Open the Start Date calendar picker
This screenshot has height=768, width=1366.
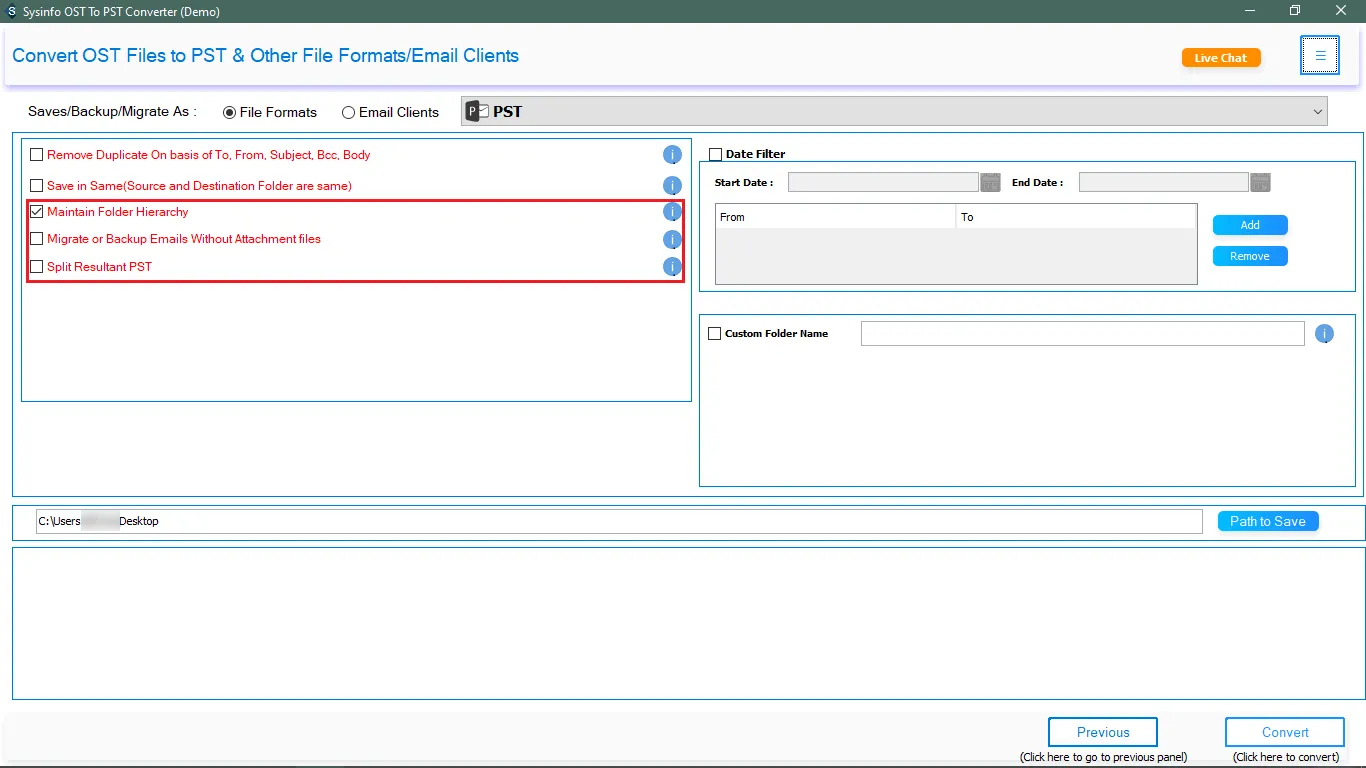click(990, 182)
